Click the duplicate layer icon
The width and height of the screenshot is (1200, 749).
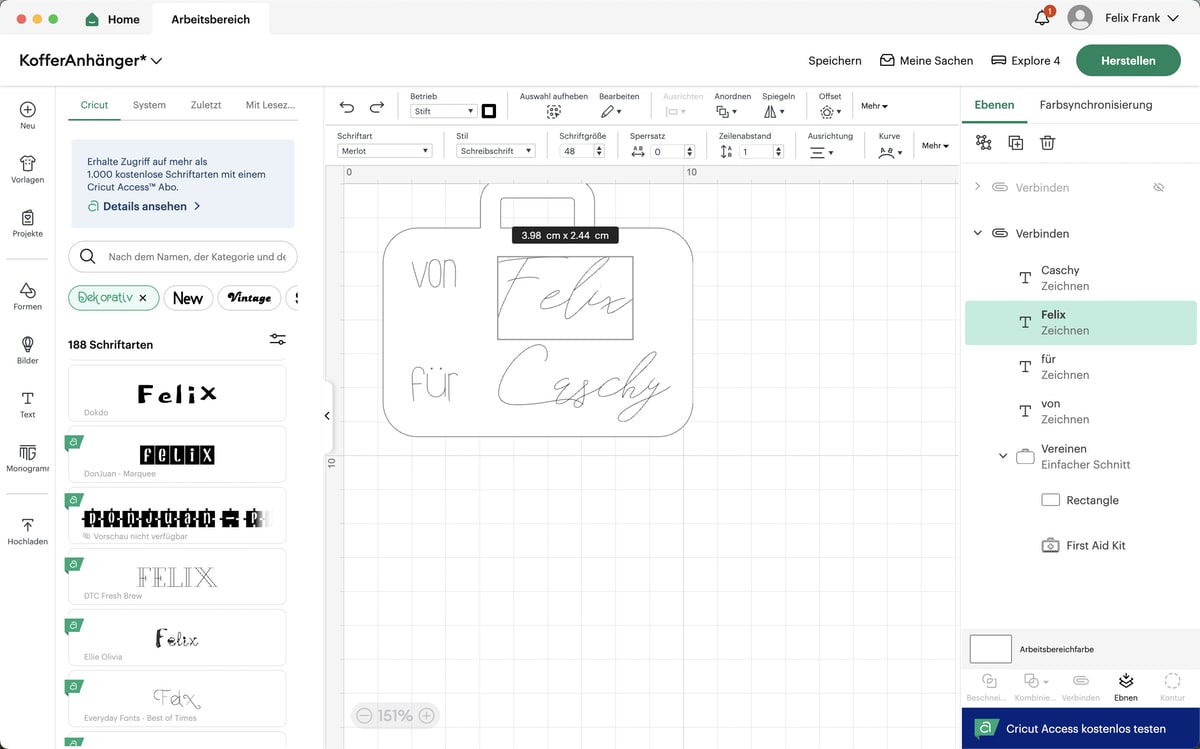[1015, 143]
